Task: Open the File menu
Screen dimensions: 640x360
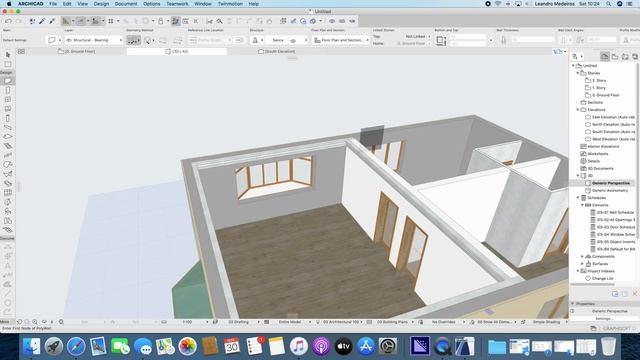Action: (53, 4)
